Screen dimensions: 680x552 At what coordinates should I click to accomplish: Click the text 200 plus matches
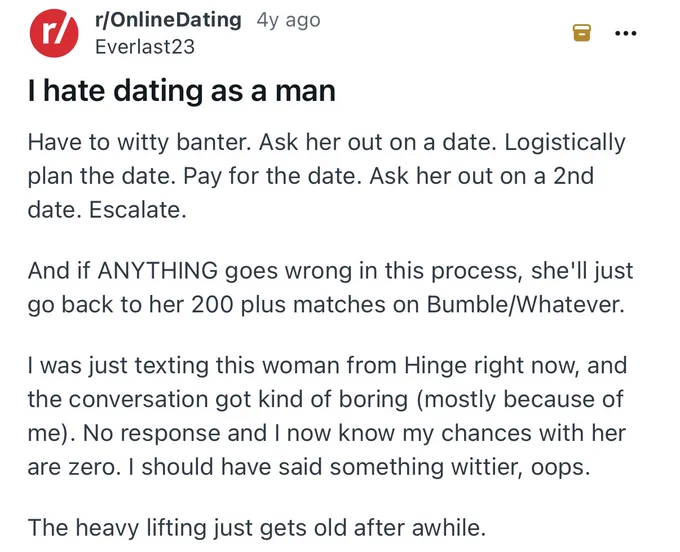click(288, 304)
